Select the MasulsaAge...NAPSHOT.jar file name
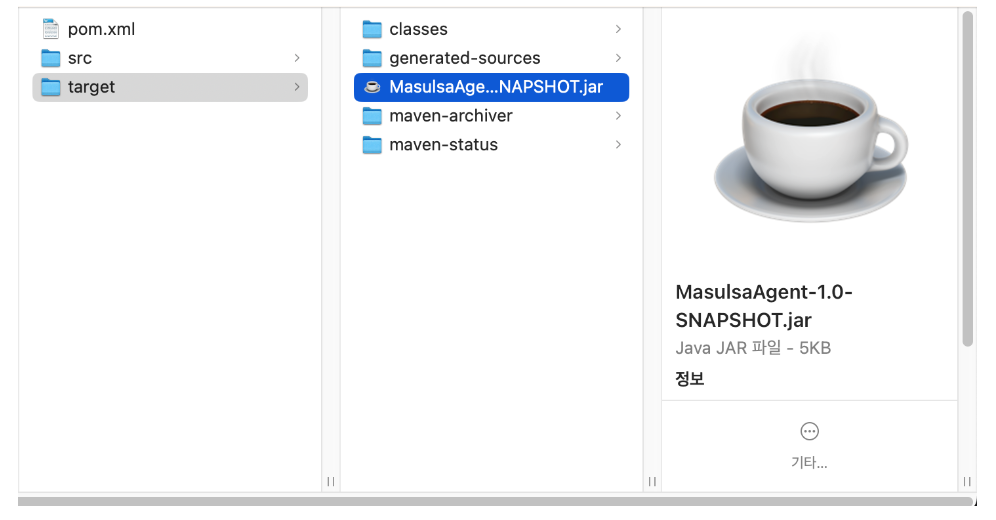Viewport: 996px width, 520px height. coord(496,87)
